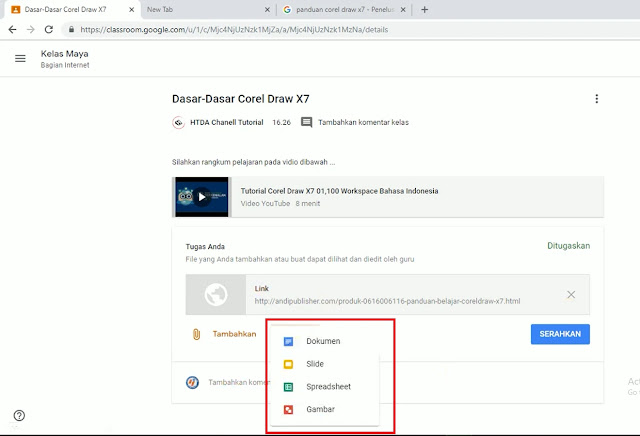The width and height of the screenshot is (640, 436).
Task: Click the Tugas Anda heading
Action: (205, 247)
